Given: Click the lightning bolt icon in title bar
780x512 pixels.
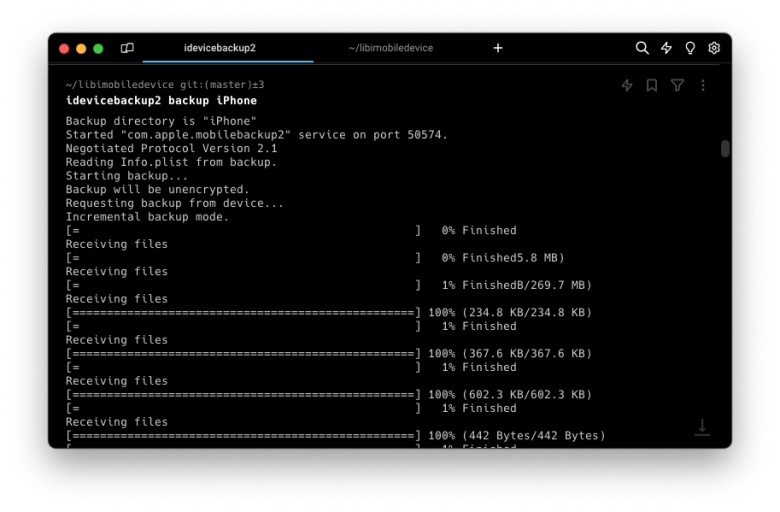Looking at the screenshot, I should 666,48.
